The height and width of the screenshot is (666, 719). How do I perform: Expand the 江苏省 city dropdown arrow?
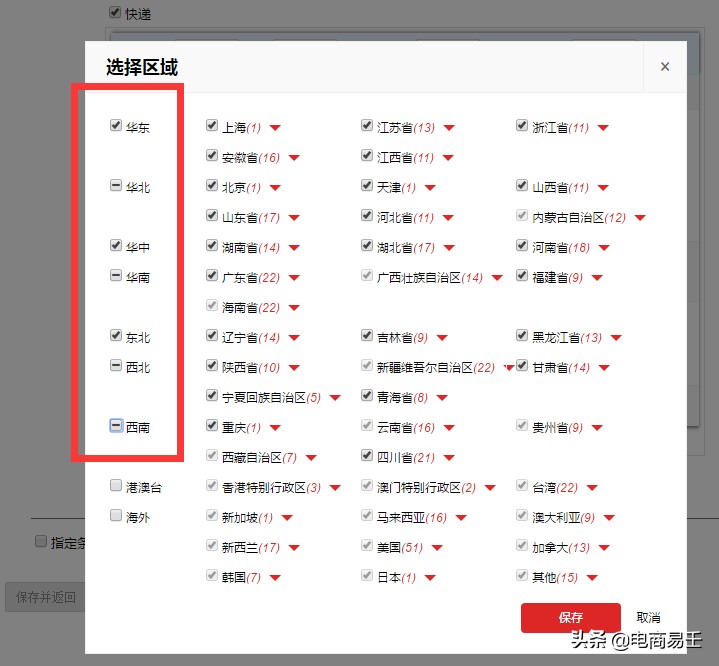click(449, 128)
